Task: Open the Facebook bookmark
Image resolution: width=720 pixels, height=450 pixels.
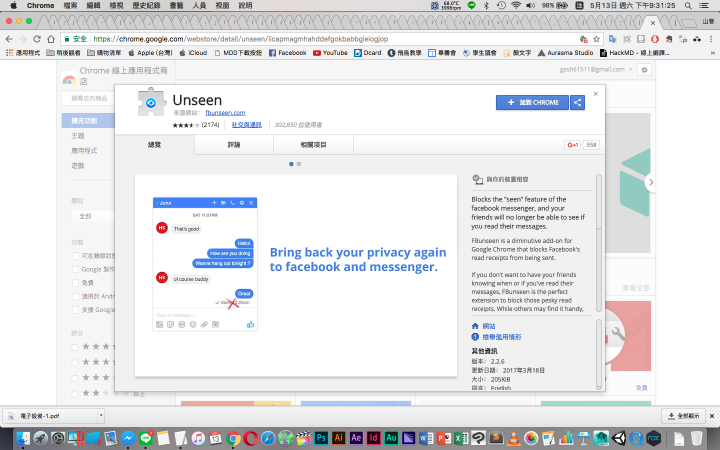Action: 287,53
